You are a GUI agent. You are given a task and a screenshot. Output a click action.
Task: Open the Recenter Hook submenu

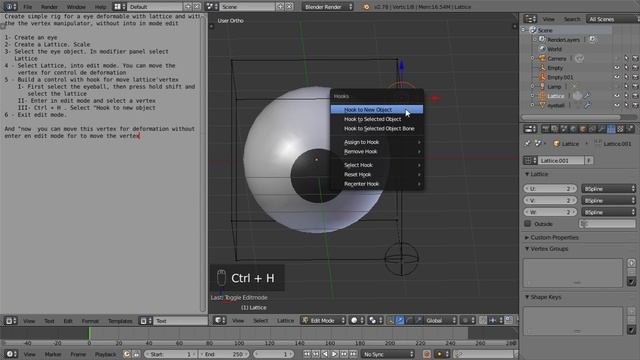tap(377, 184)
